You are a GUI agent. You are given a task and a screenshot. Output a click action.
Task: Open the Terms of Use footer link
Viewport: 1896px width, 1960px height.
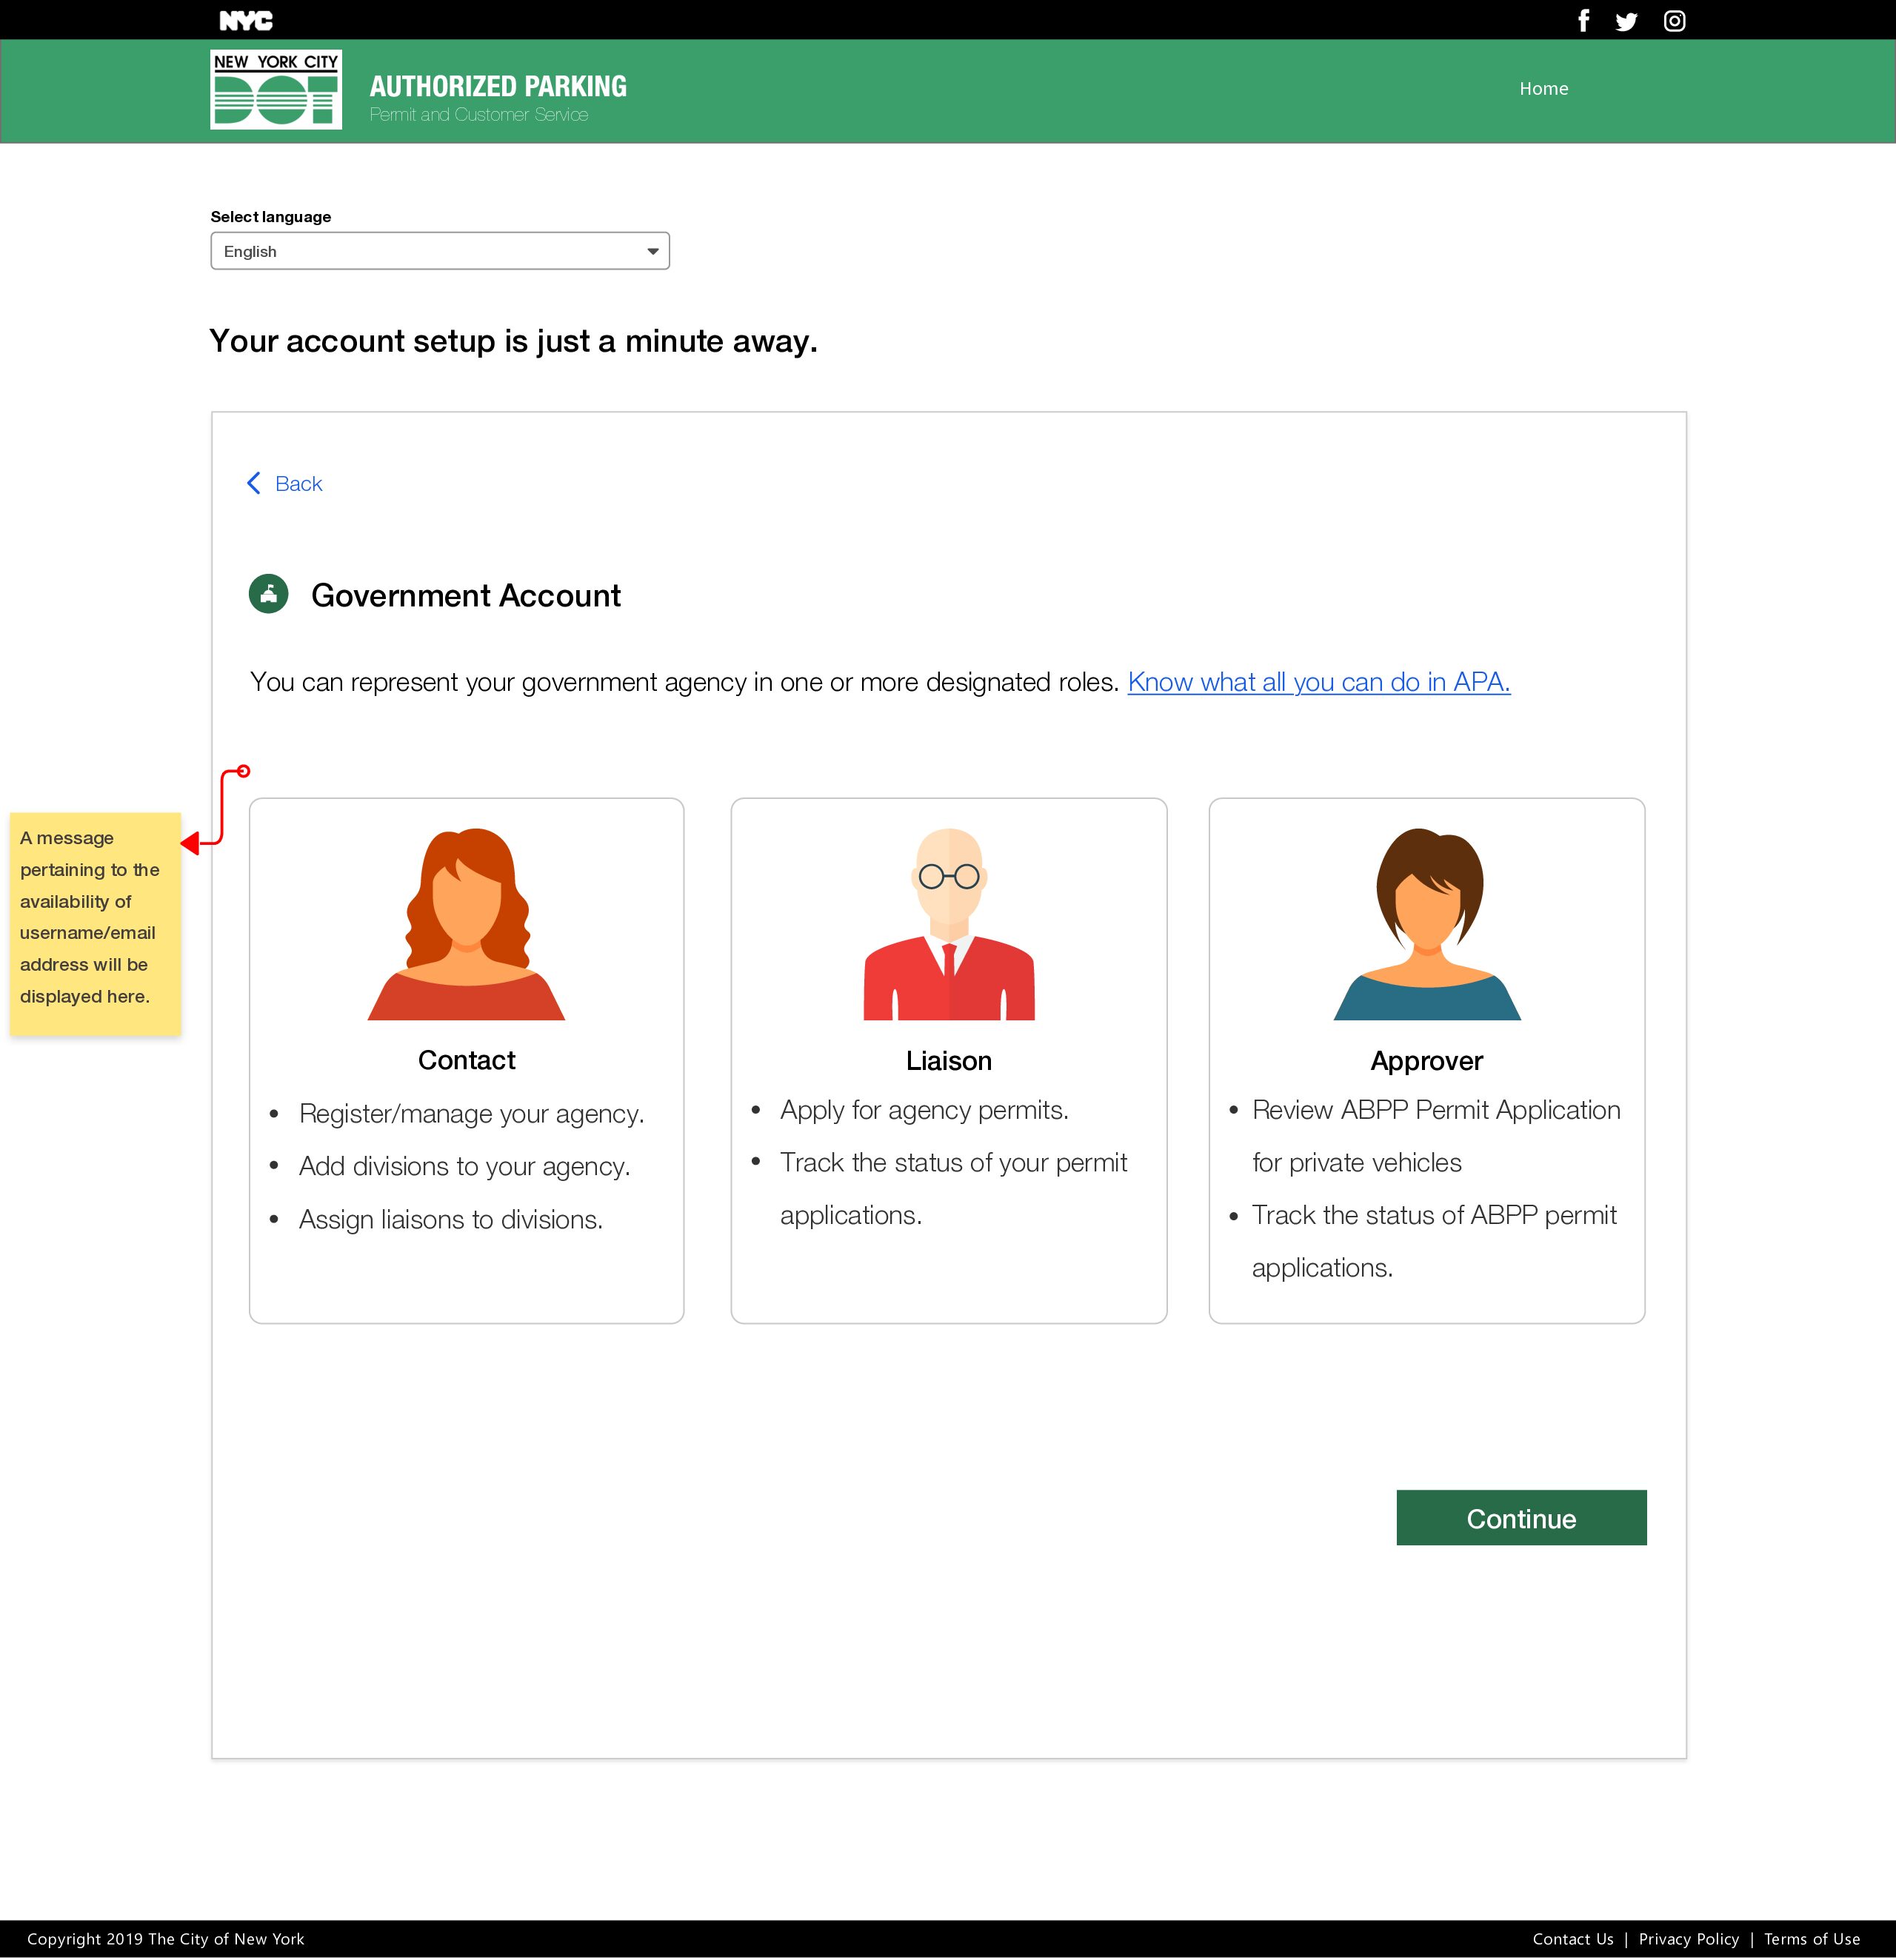[x=1811, y=1939]
